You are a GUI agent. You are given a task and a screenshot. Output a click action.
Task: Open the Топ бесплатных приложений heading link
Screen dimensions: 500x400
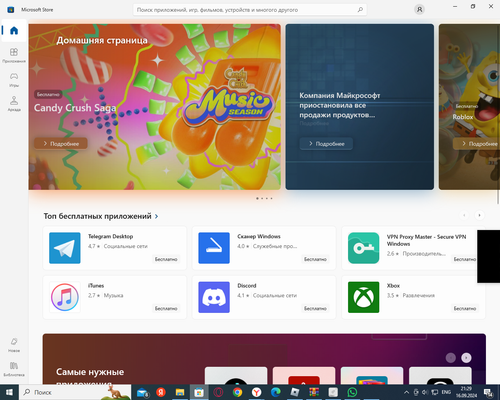(97, 216)
